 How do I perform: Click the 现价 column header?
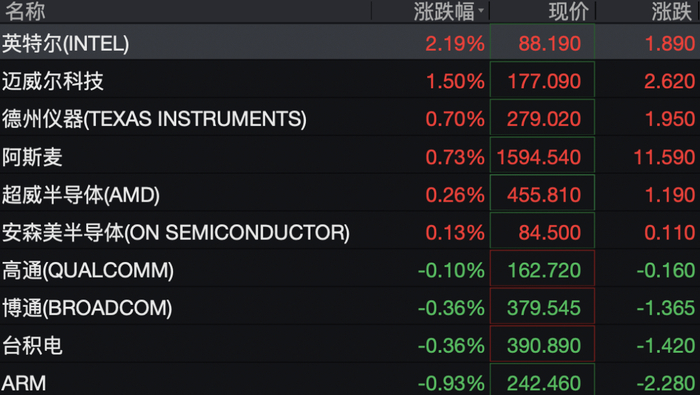click(x=569, y=11)
